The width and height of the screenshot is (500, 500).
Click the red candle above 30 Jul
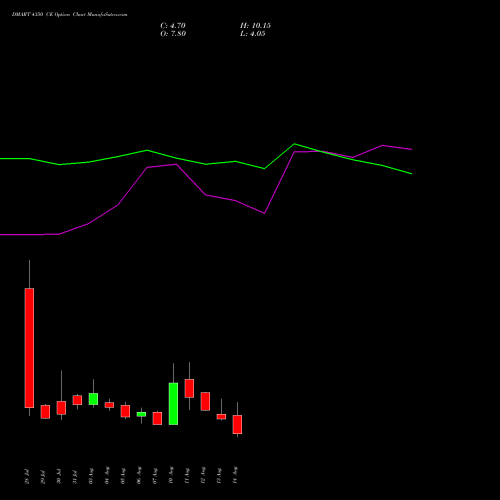(61, 408)
